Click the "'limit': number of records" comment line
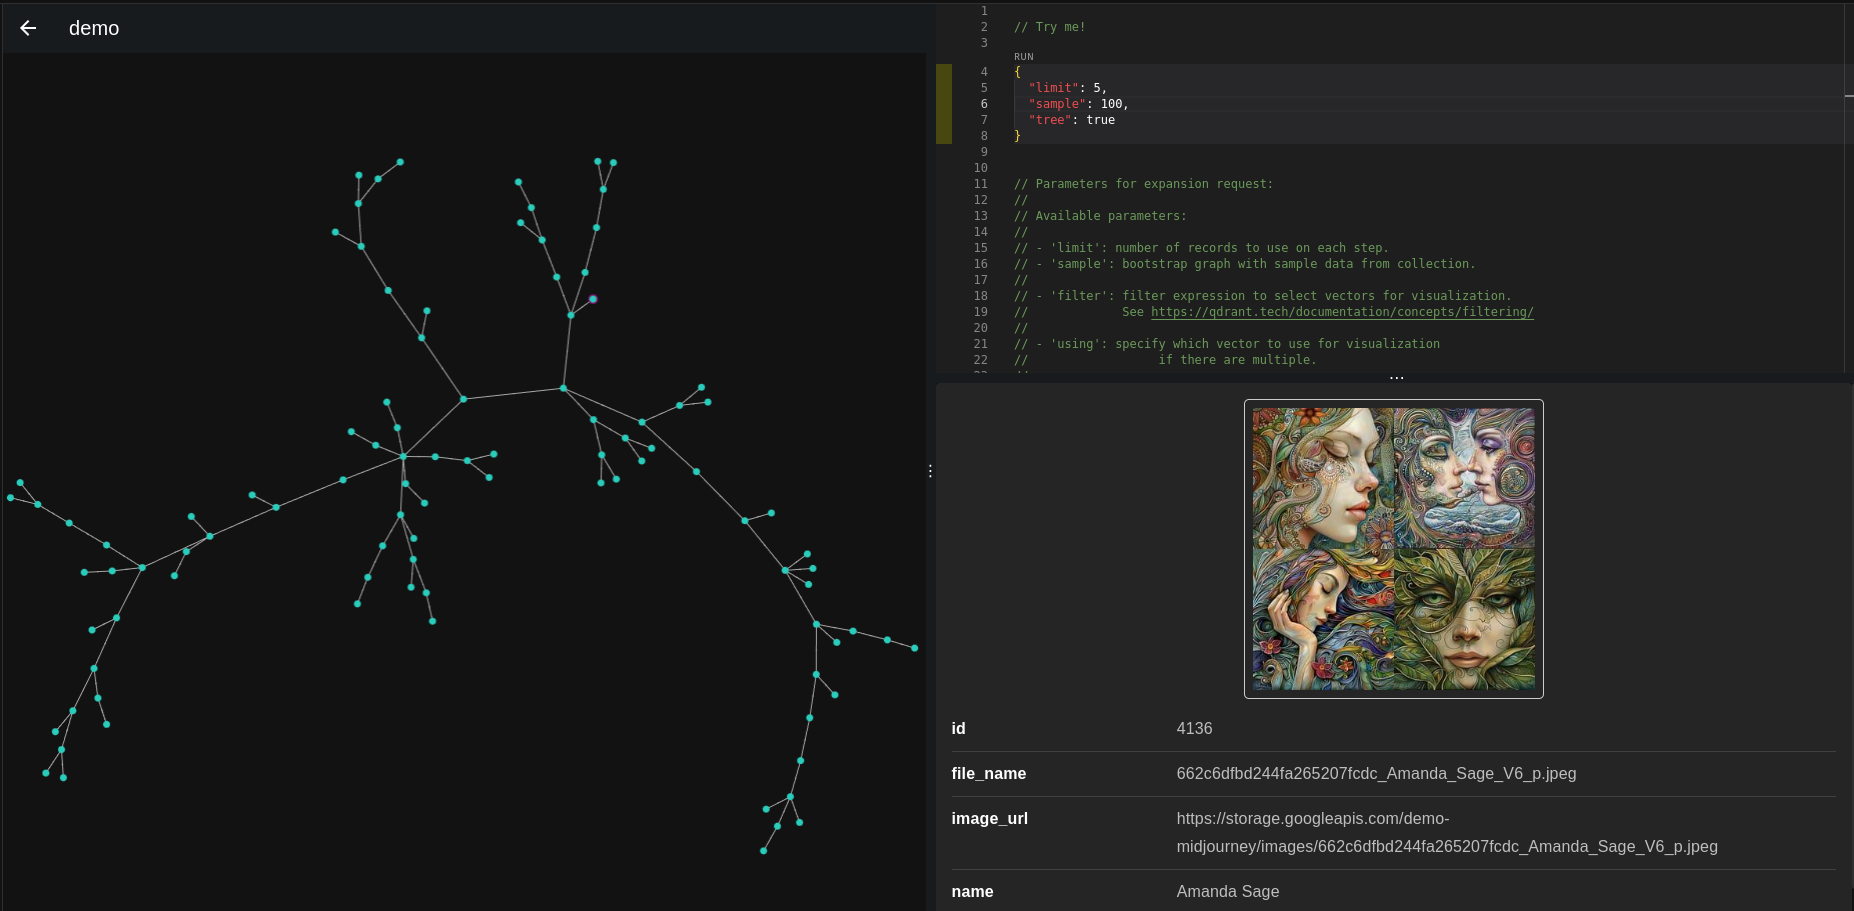The height and width of the screenshot is (911, 1854). [x=1201, y=248]
